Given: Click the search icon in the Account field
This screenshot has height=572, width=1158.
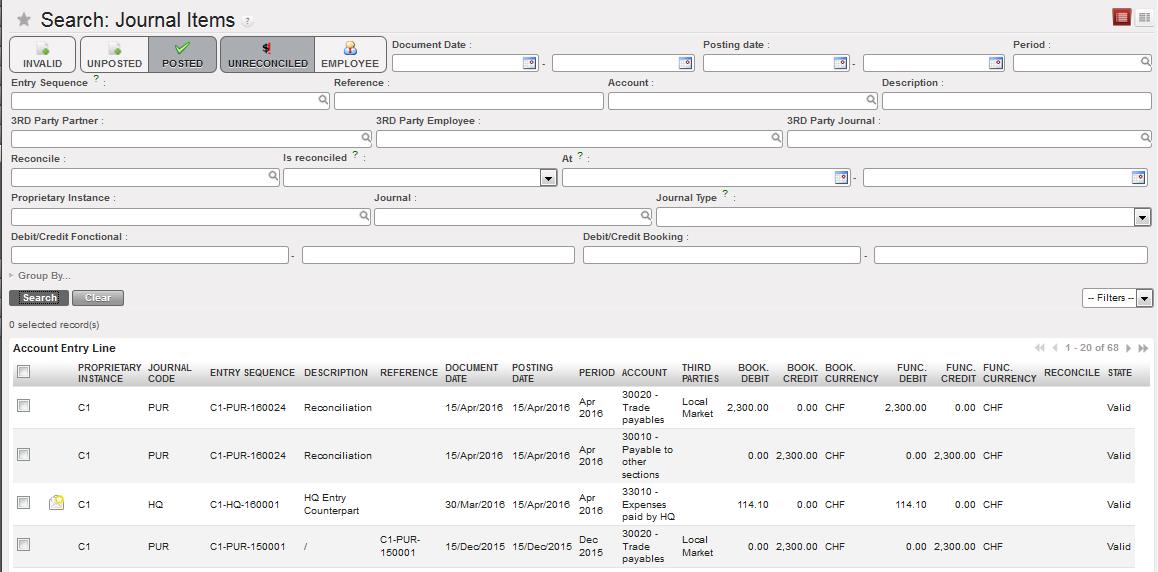Looking at the screenshot, I should tap(871, 100).
